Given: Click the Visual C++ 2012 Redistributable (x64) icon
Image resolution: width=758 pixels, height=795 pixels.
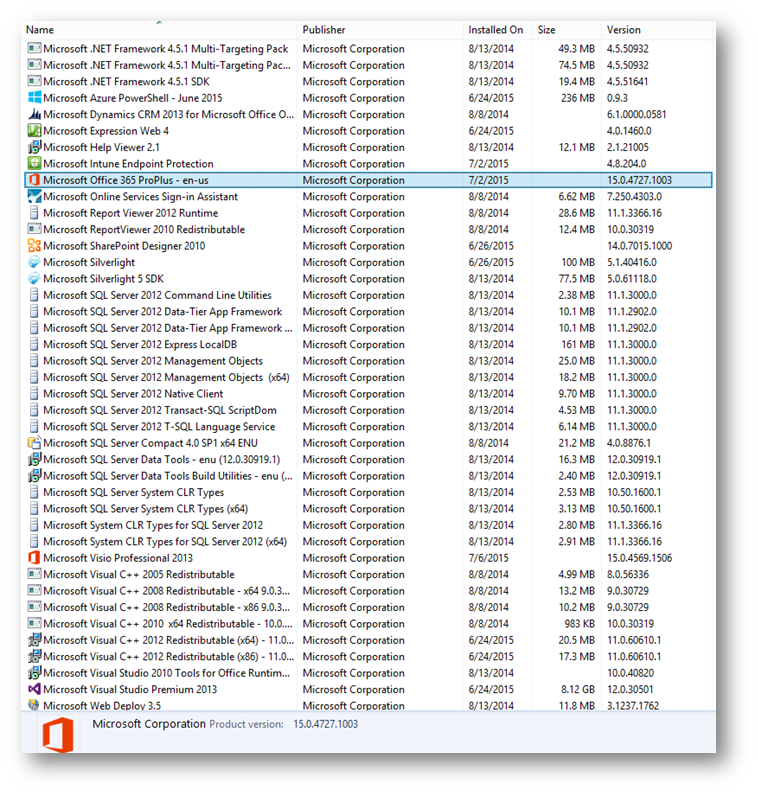Looking at the screenshot, I should coord(34,640).
